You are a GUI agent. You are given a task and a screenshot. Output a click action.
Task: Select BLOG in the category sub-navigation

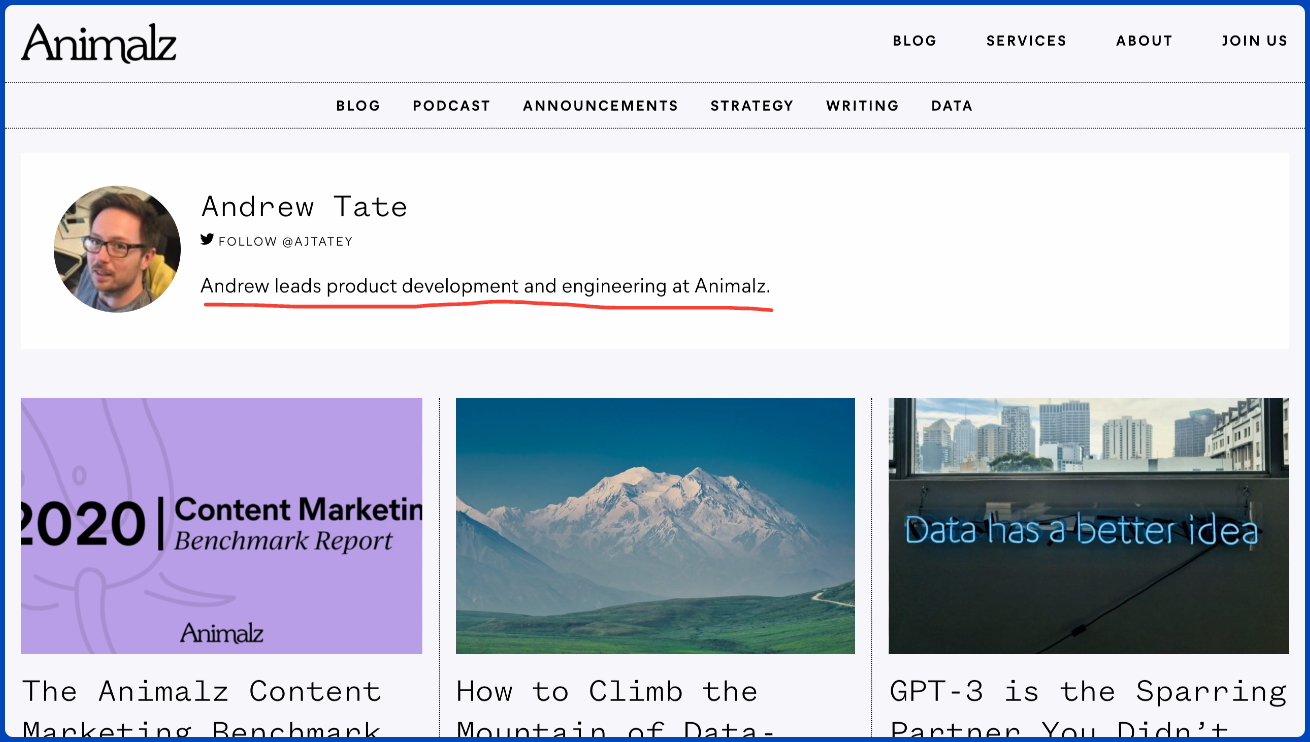point(358,105)
